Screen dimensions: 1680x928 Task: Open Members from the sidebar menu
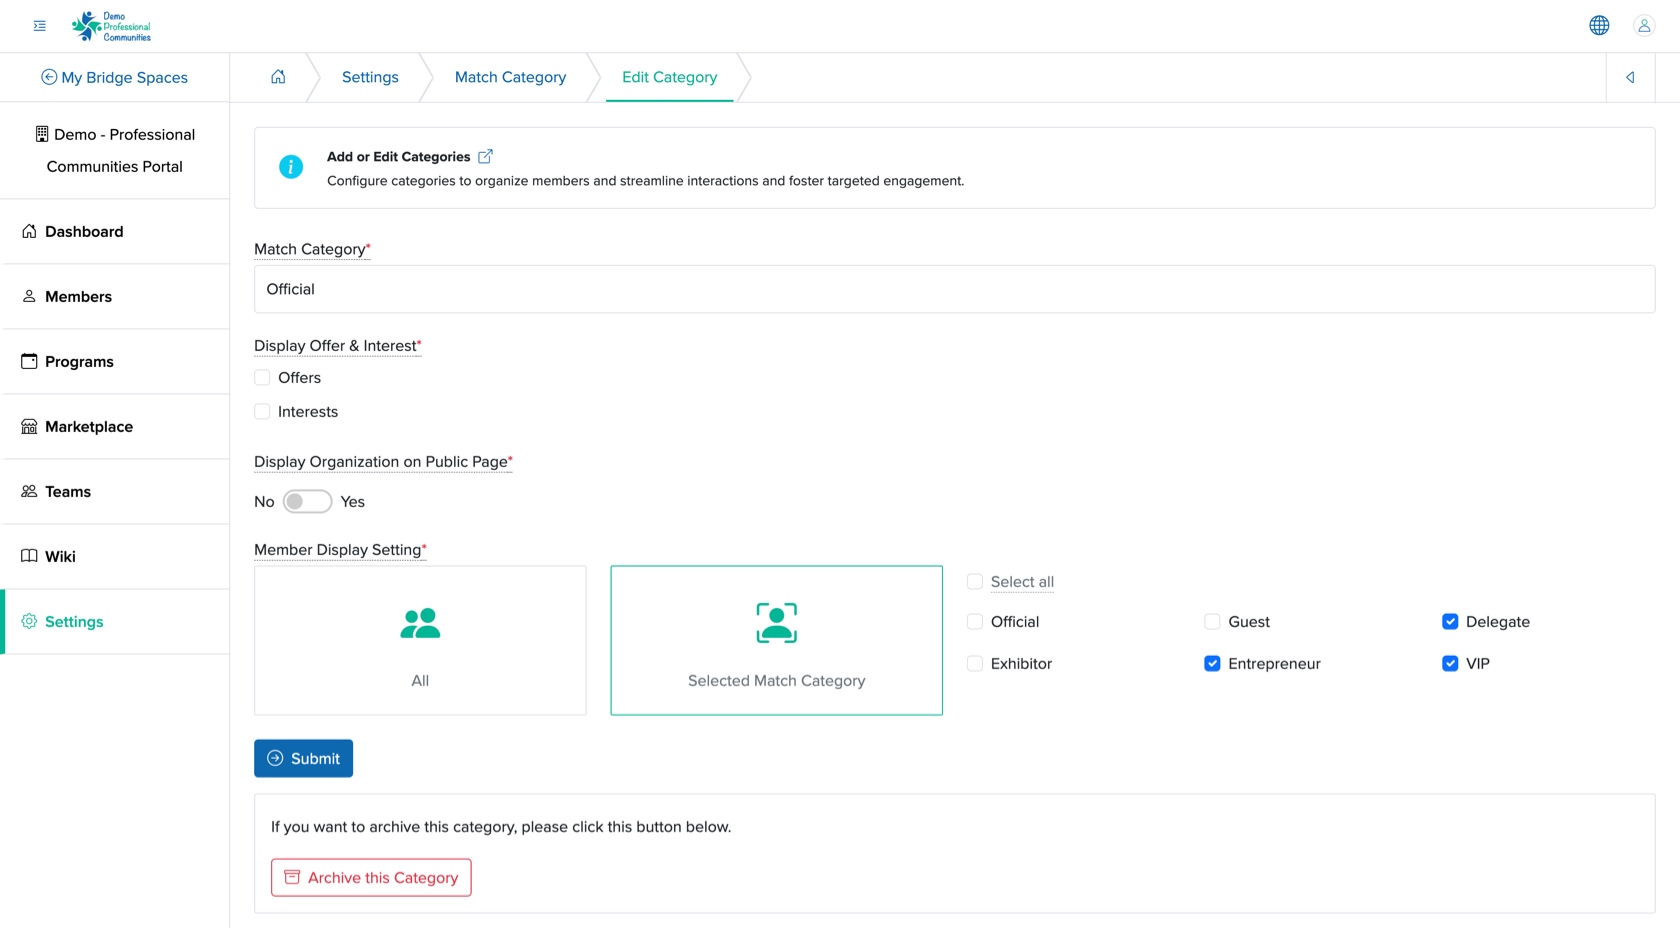click(x=115, y=296)
